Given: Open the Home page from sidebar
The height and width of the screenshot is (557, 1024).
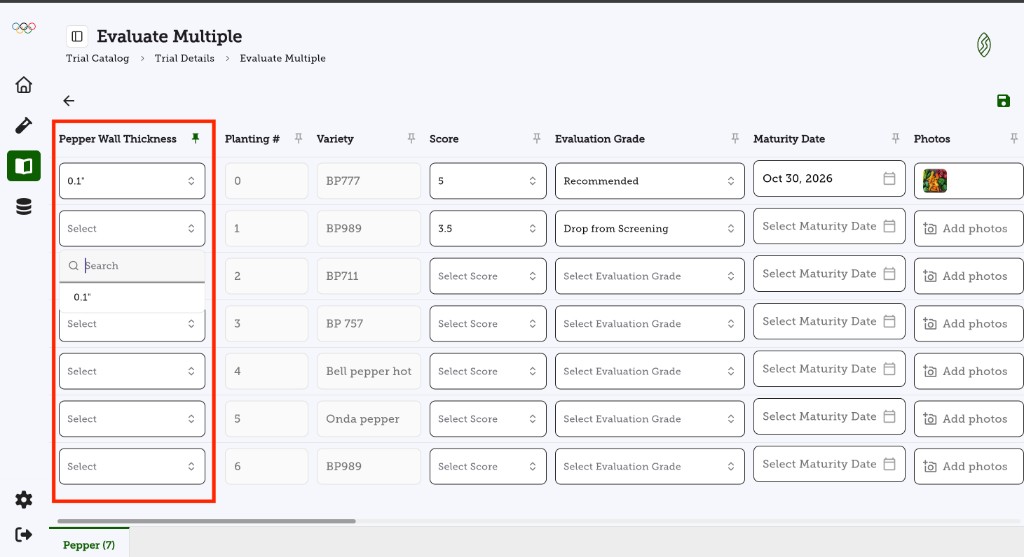Looking at the screenshot, I should pos(24,85).
